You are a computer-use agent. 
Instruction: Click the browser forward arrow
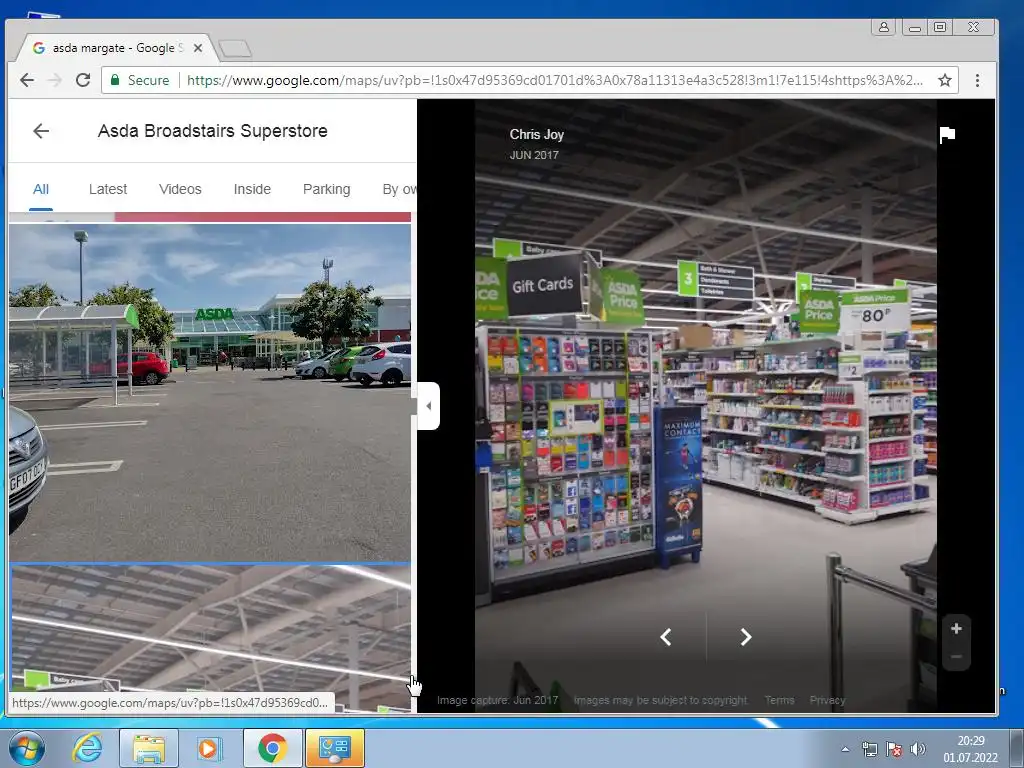pos(55,80)
